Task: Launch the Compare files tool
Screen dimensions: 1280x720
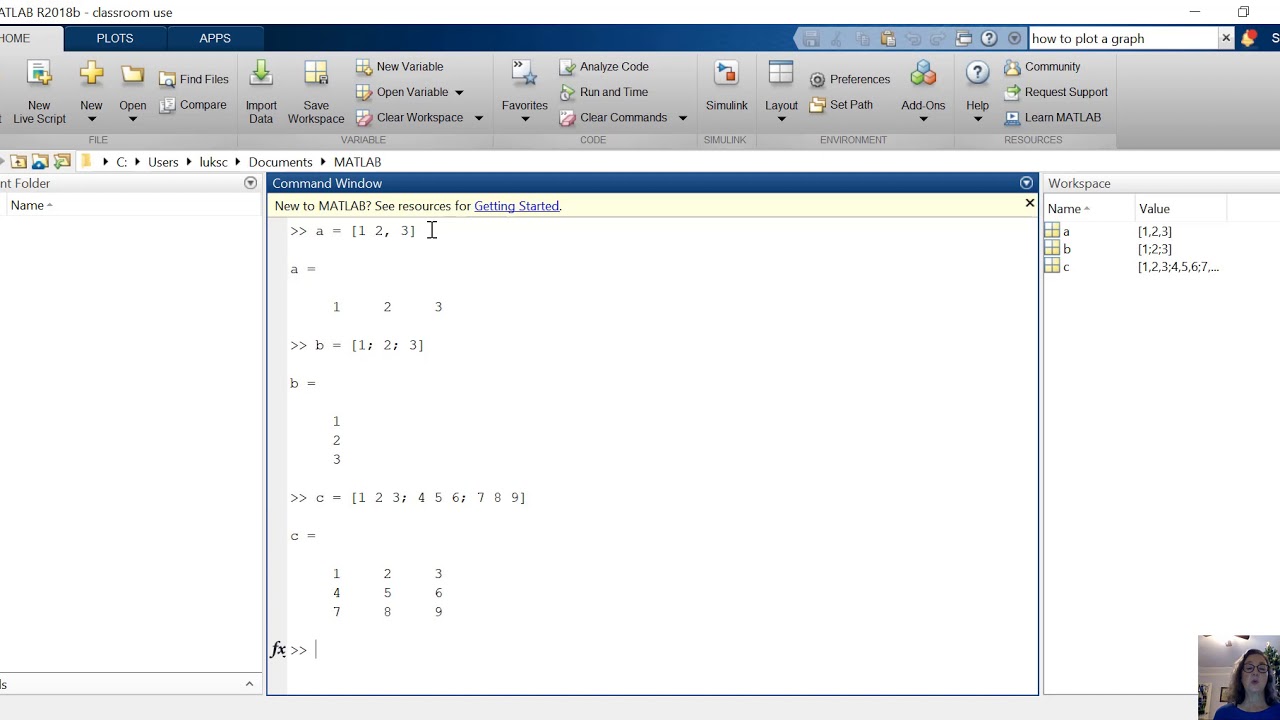Action: [192, 105]
